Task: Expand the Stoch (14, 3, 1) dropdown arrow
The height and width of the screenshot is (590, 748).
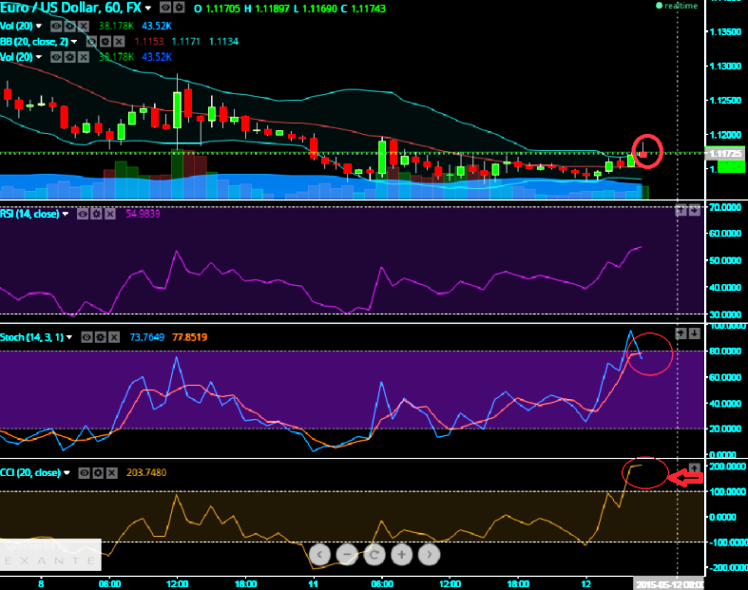Action: tap(69, 337)
